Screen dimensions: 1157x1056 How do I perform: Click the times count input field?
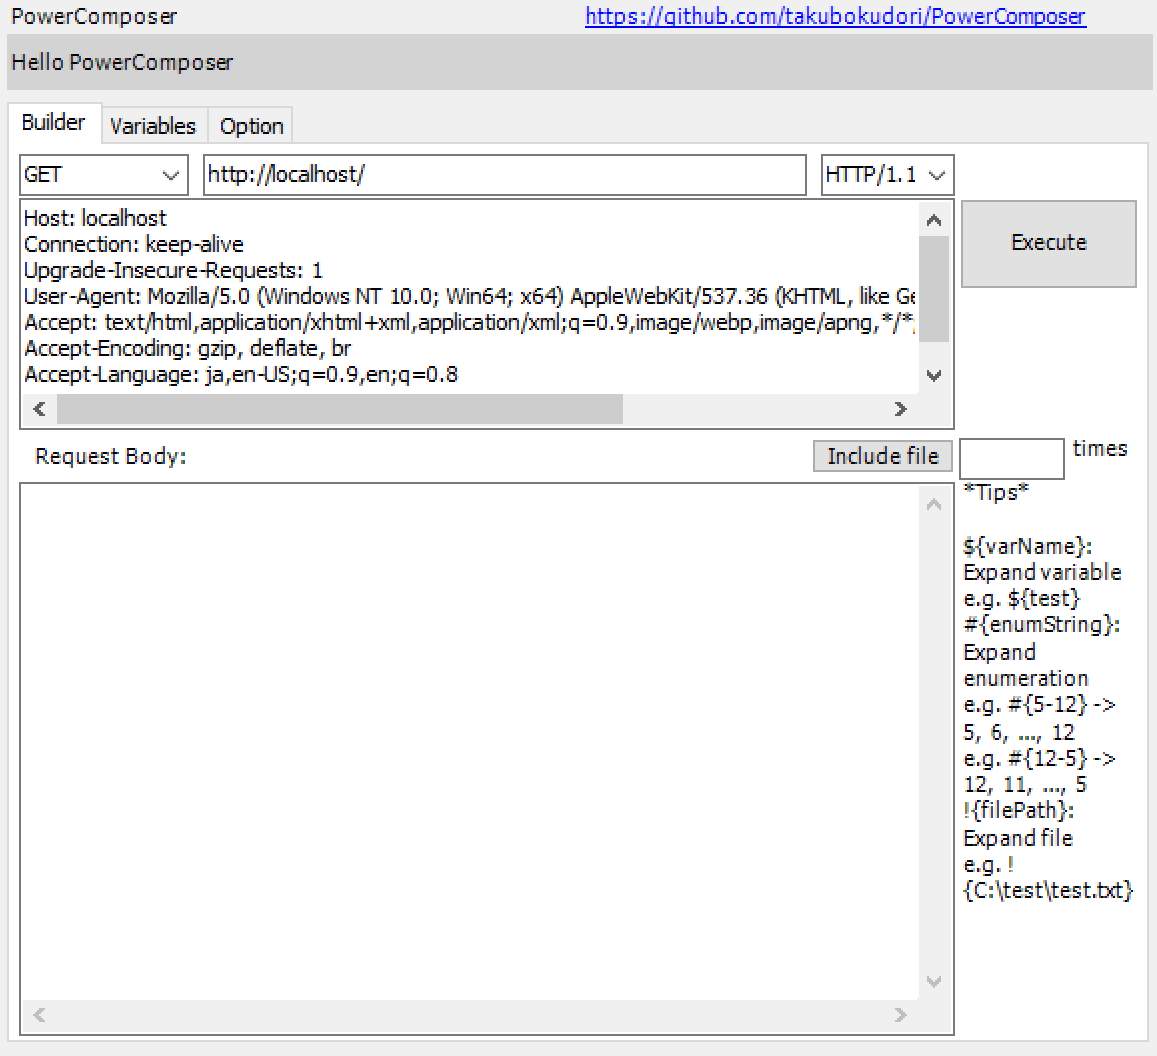1012,458
